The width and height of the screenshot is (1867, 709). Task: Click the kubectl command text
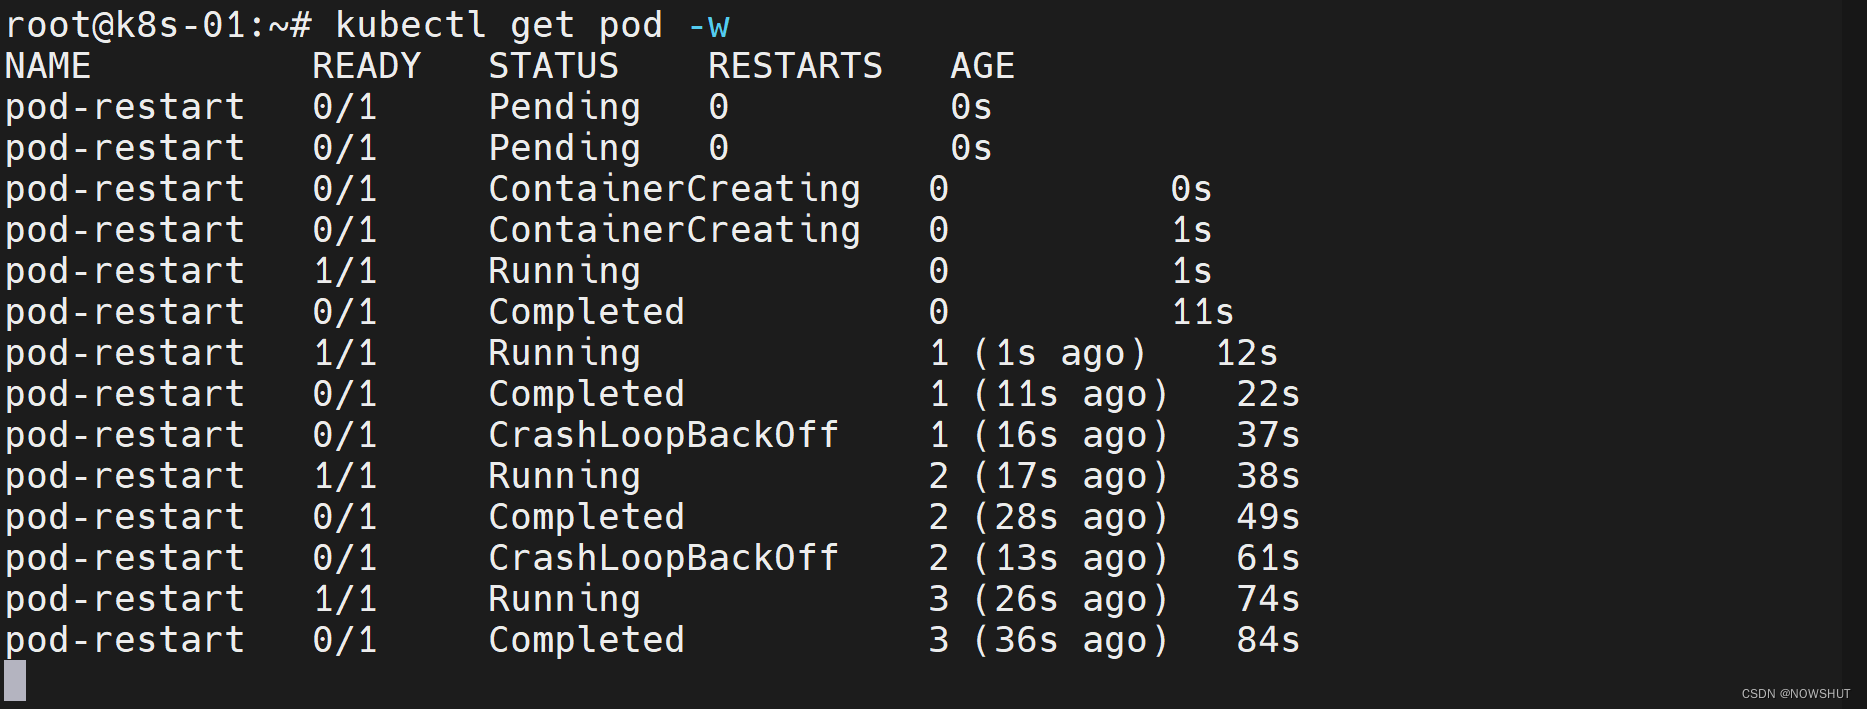410,24
